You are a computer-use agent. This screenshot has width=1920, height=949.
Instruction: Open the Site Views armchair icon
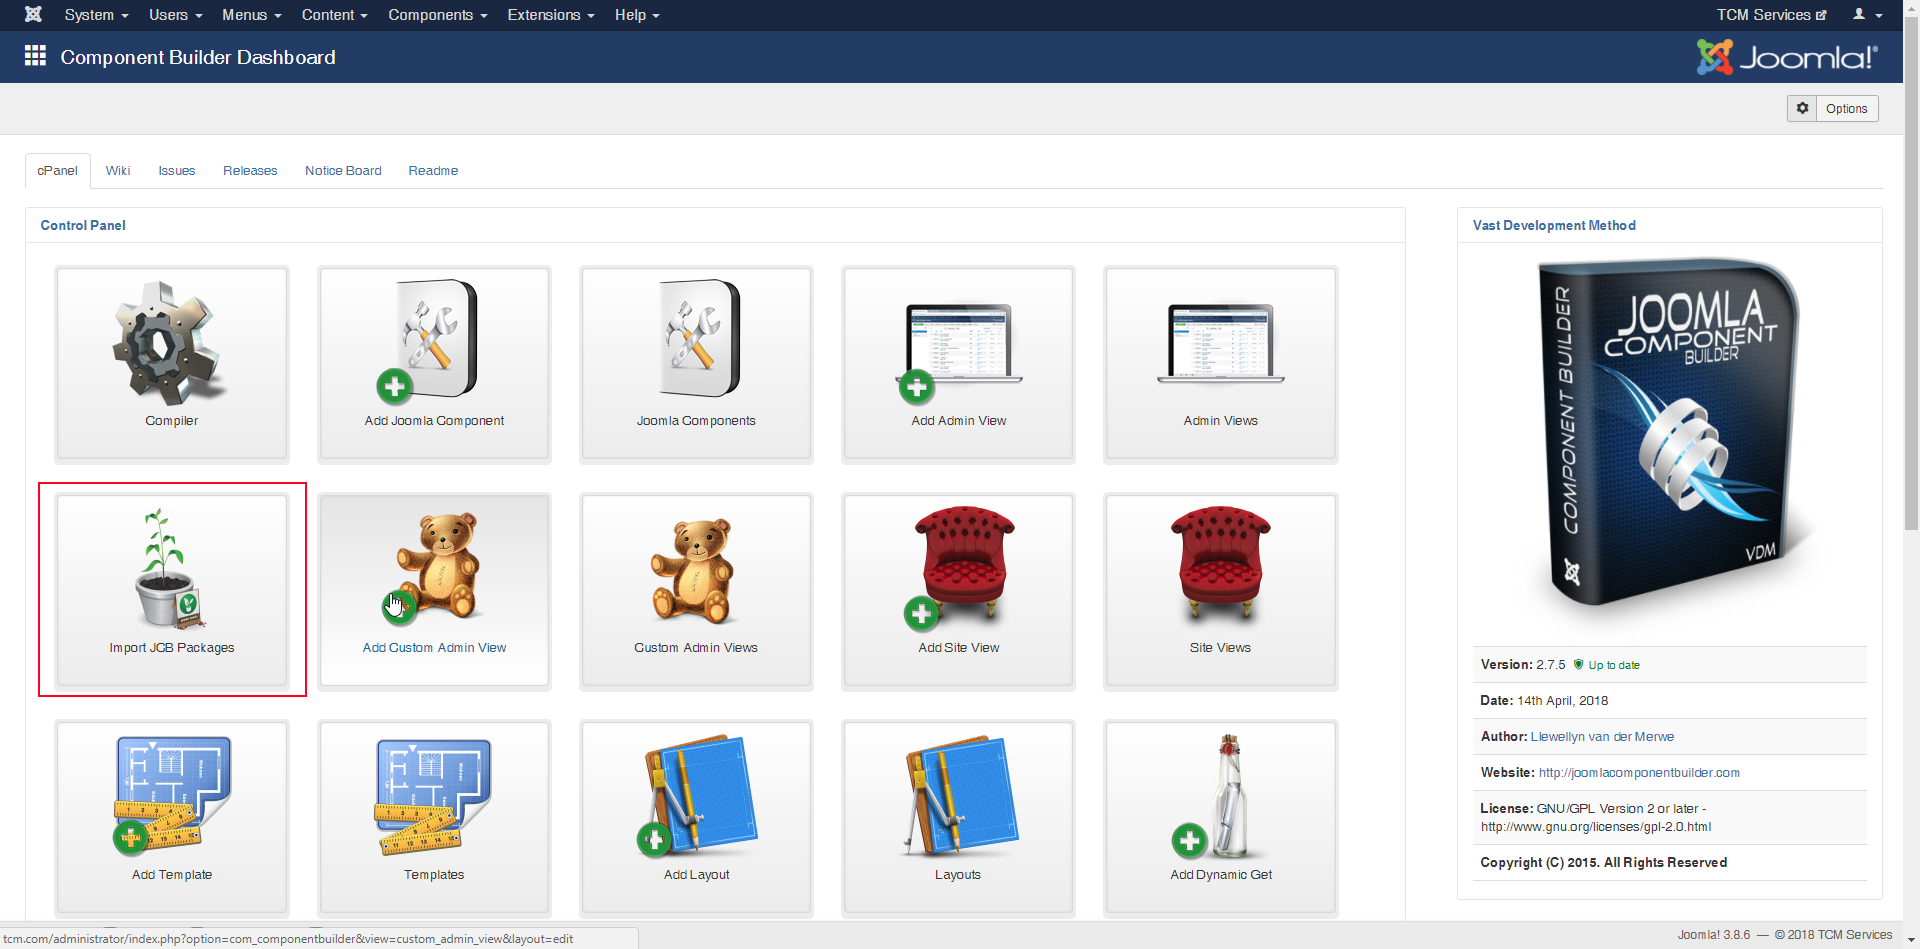coord(1220,565)
